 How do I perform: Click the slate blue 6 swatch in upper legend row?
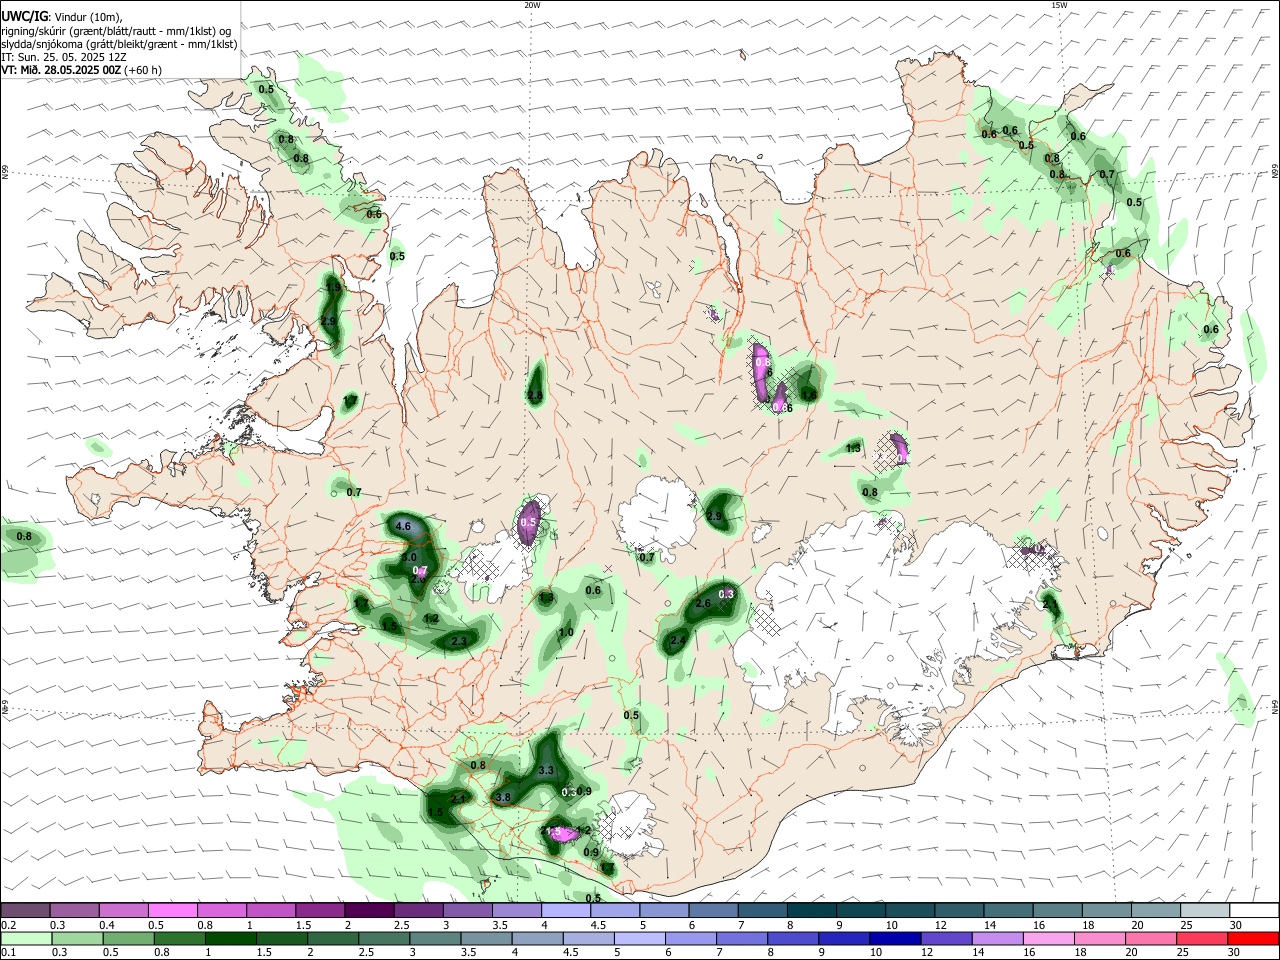(713, 910)
